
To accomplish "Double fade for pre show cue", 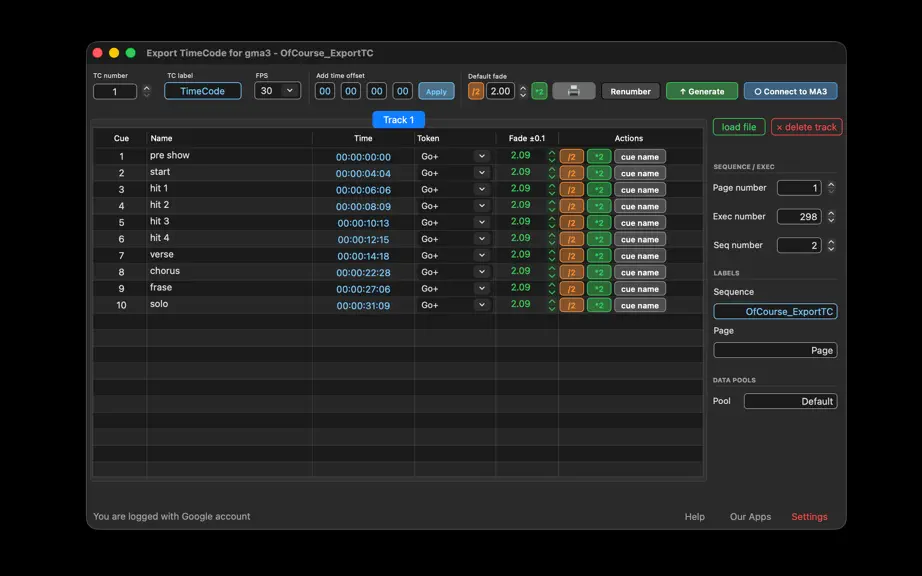I will (x=599, y=157).
